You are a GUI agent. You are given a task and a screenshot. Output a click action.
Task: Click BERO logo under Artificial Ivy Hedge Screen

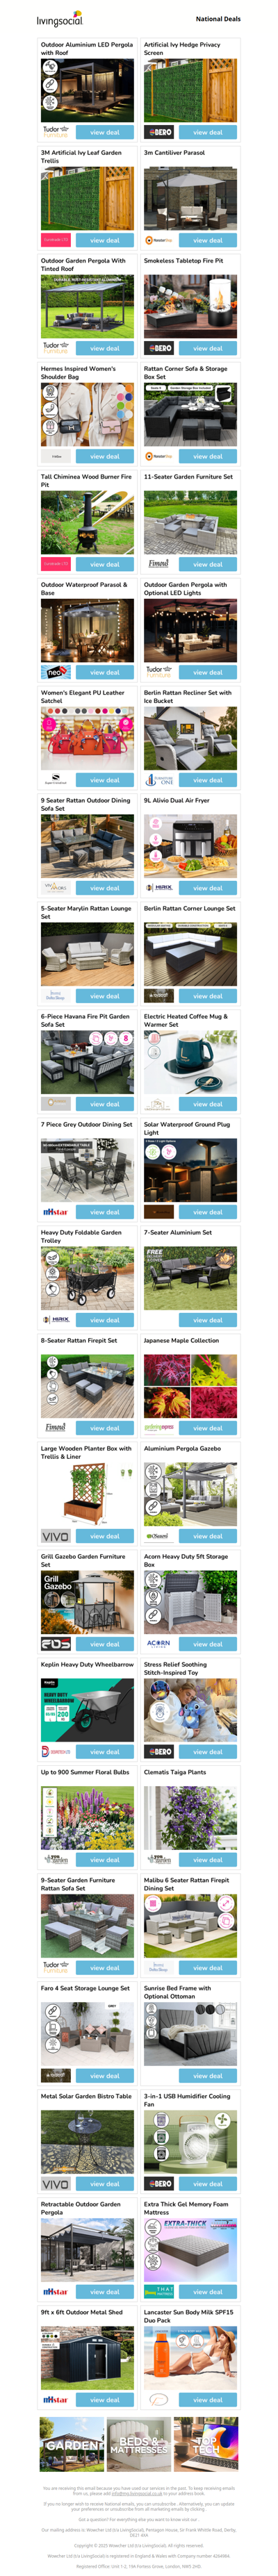coord(159,132)
